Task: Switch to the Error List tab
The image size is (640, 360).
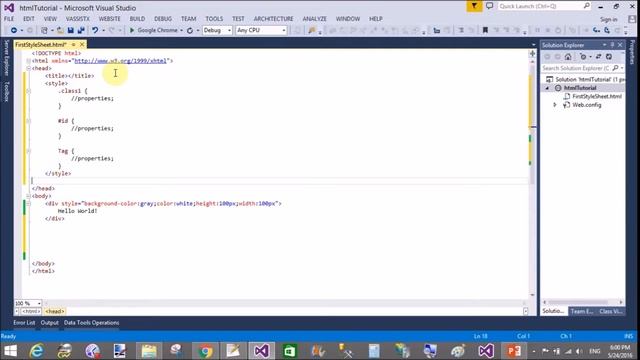Action: point(24,323)
